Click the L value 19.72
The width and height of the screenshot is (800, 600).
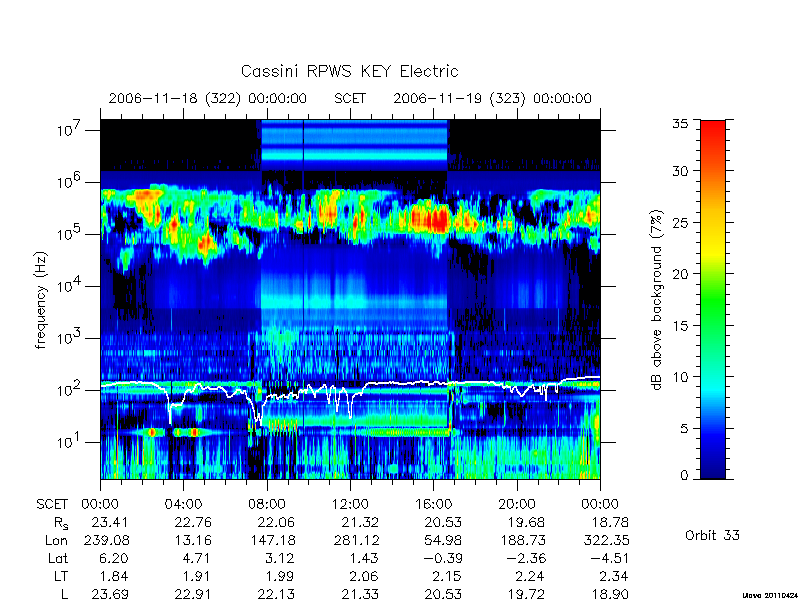coord(526,594)
